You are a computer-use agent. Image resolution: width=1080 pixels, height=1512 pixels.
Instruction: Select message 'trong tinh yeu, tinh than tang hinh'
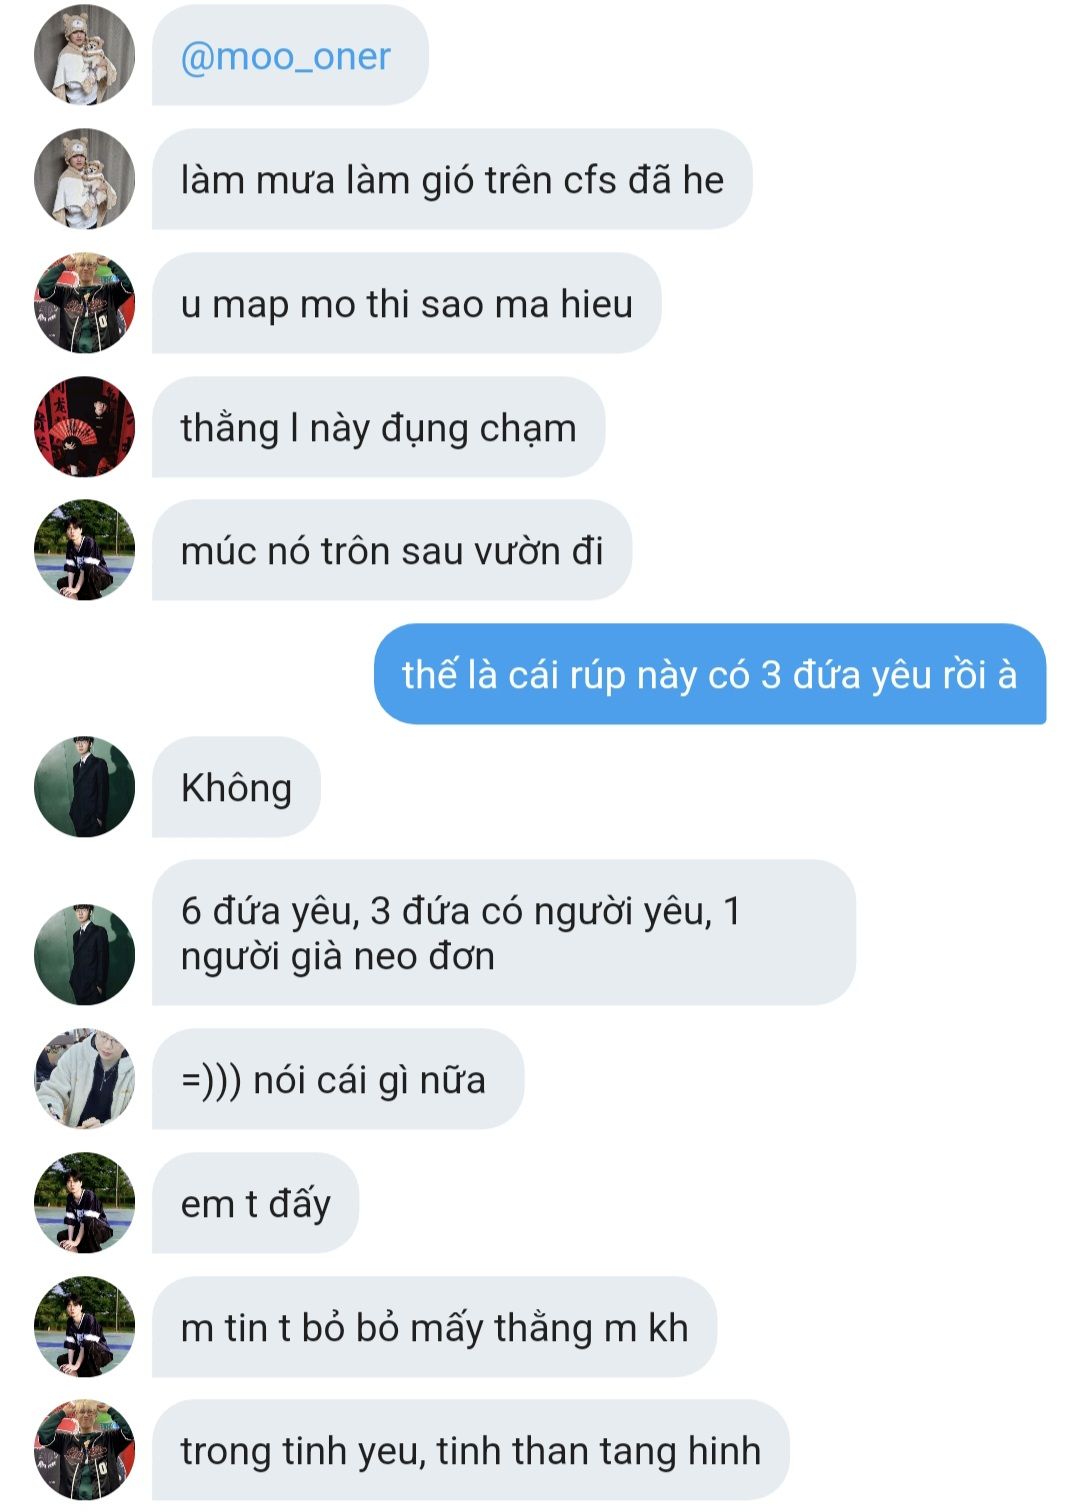[x=471, y=1450]
